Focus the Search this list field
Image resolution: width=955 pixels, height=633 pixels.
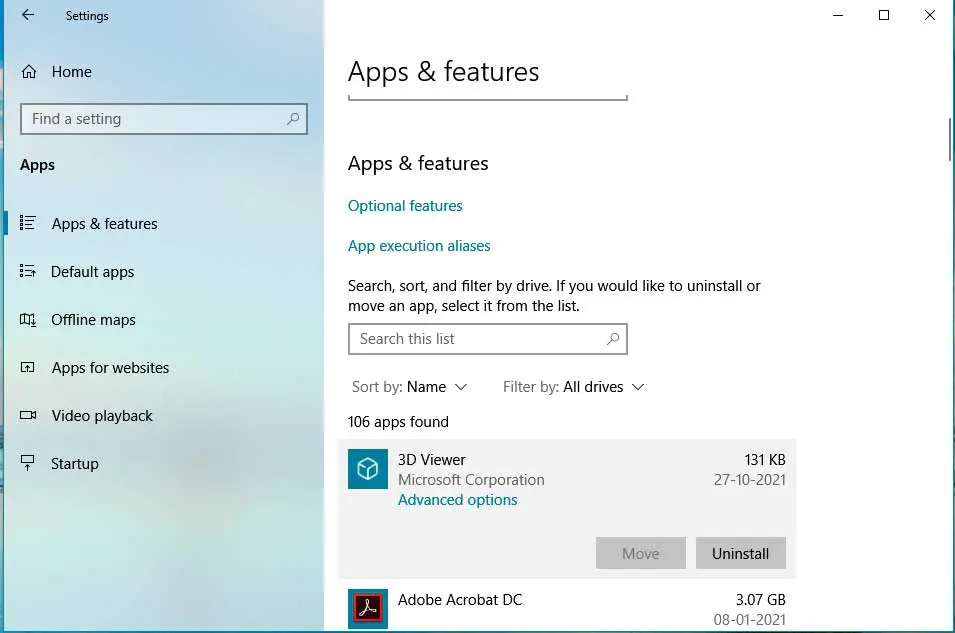[x=487, y=339]
